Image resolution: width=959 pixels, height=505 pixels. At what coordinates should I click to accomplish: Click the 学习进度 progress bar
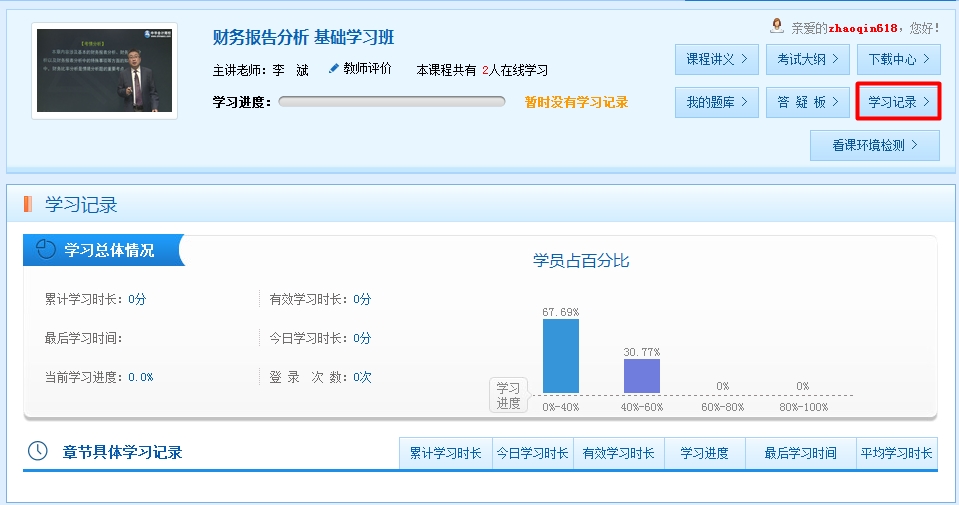click(391, 101)
